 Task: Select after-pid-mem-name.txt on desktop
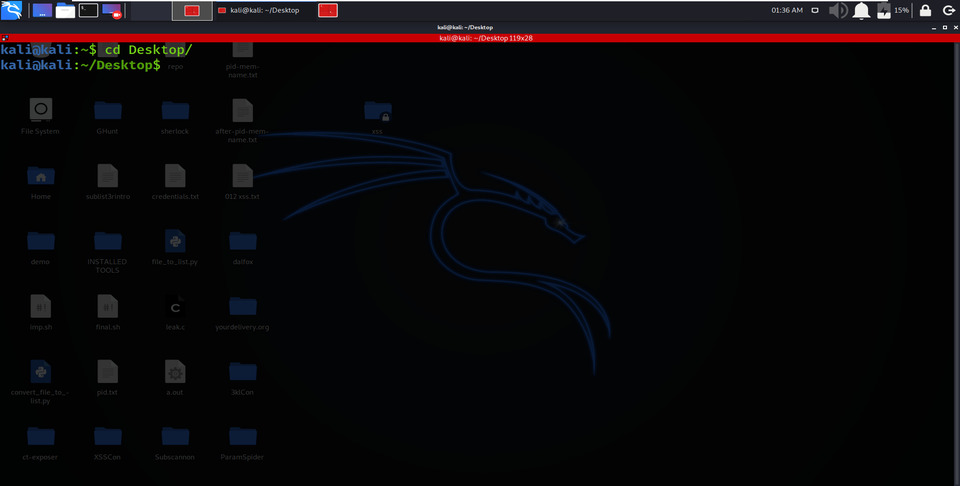(242, 121)
